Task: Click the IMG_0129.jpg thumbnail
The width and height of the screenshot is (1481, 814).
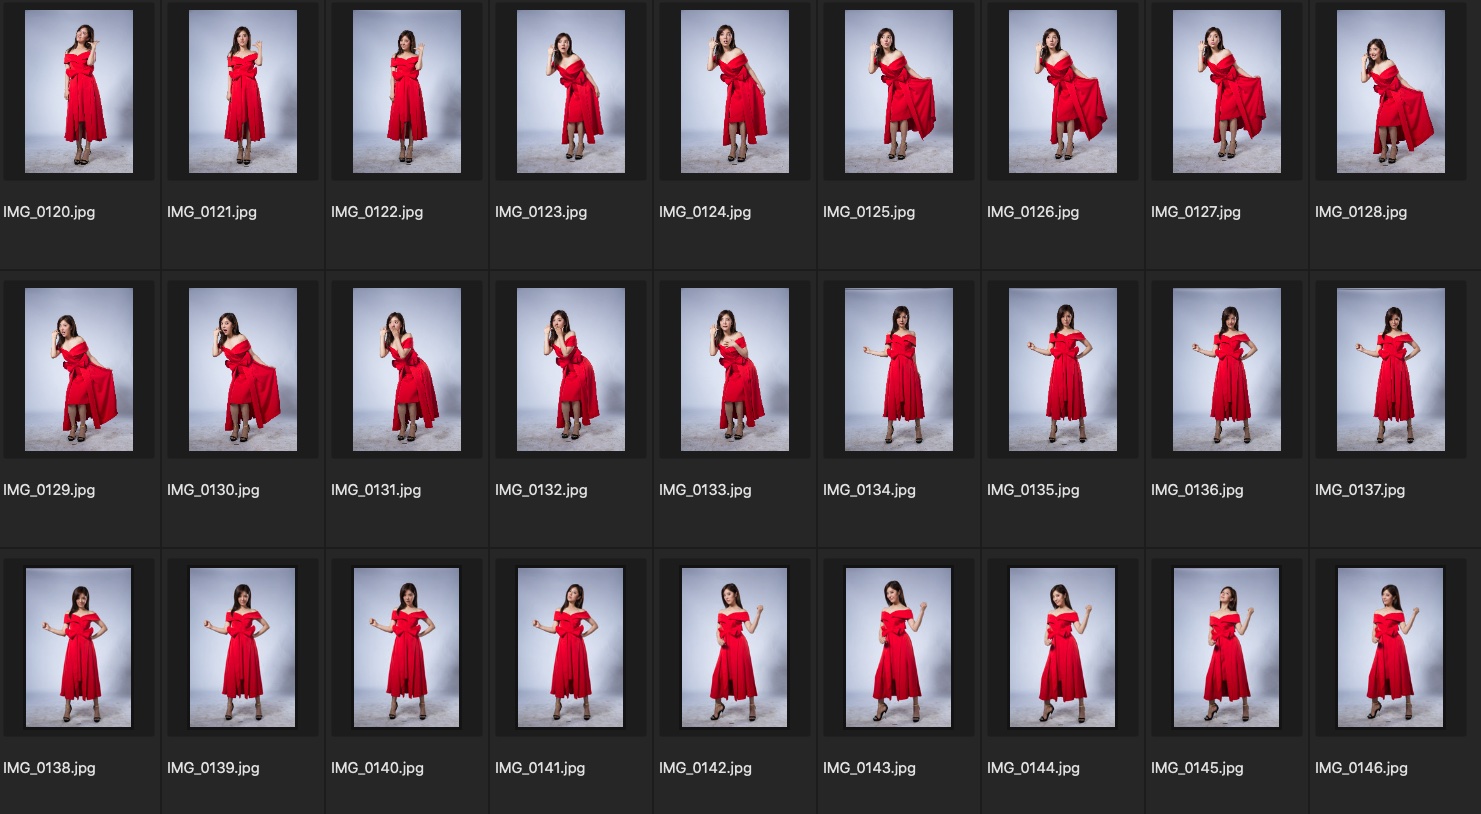Action: [79, 370]
